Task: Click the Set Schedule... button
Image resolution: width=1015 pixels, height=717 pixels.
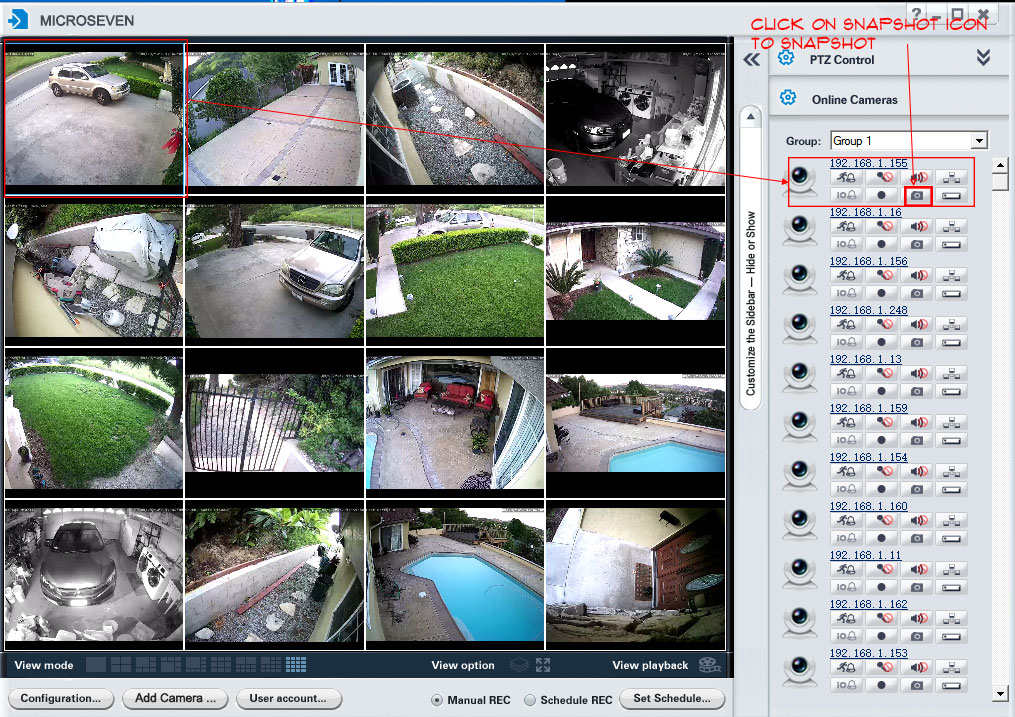Action: coord(672,698)
